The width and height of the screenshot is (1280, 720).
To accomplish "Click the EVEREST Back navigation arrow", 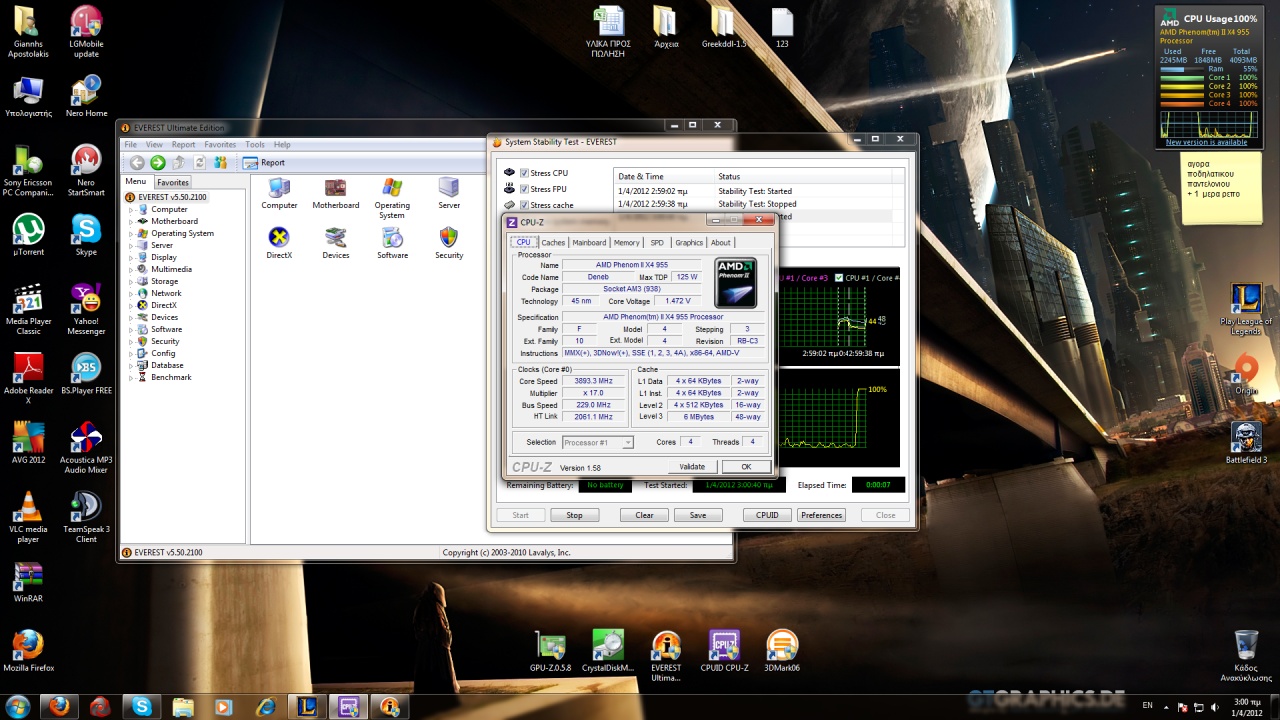I will click(137, 163).
